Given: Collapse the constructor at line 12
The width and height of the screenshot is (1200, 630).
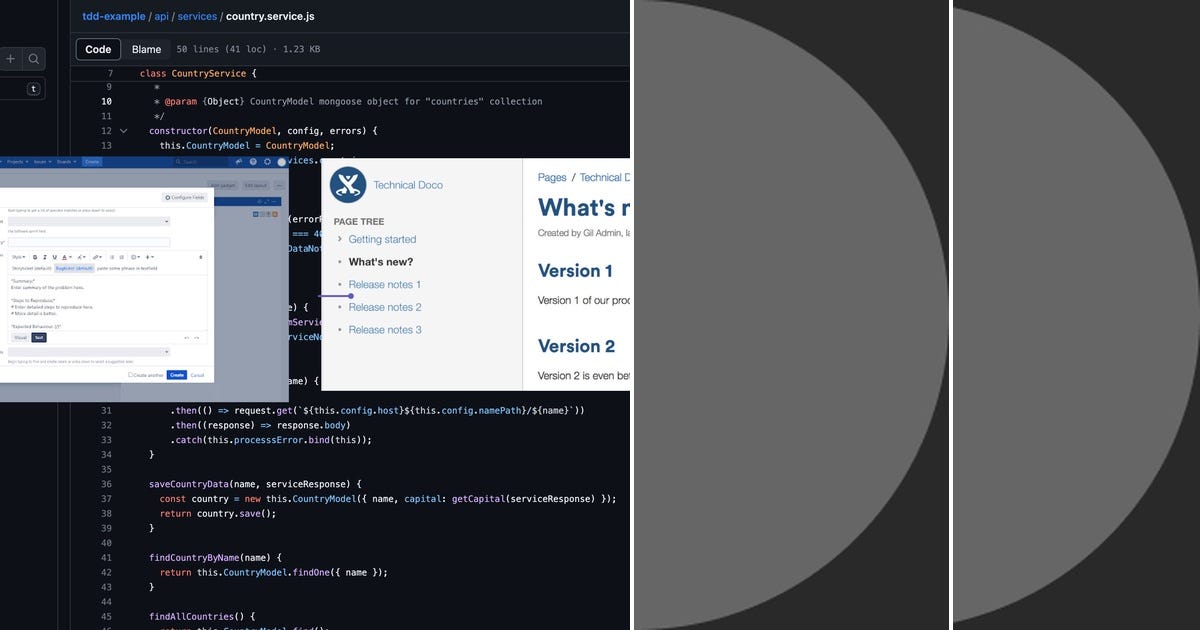Looking at the screenshot, I should pos(122,130).
